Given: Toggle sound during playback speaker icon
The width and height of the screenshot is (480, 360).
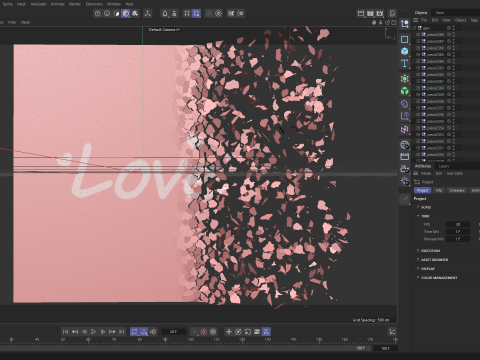Looking at the screenshot, I should tap(153, 331).
